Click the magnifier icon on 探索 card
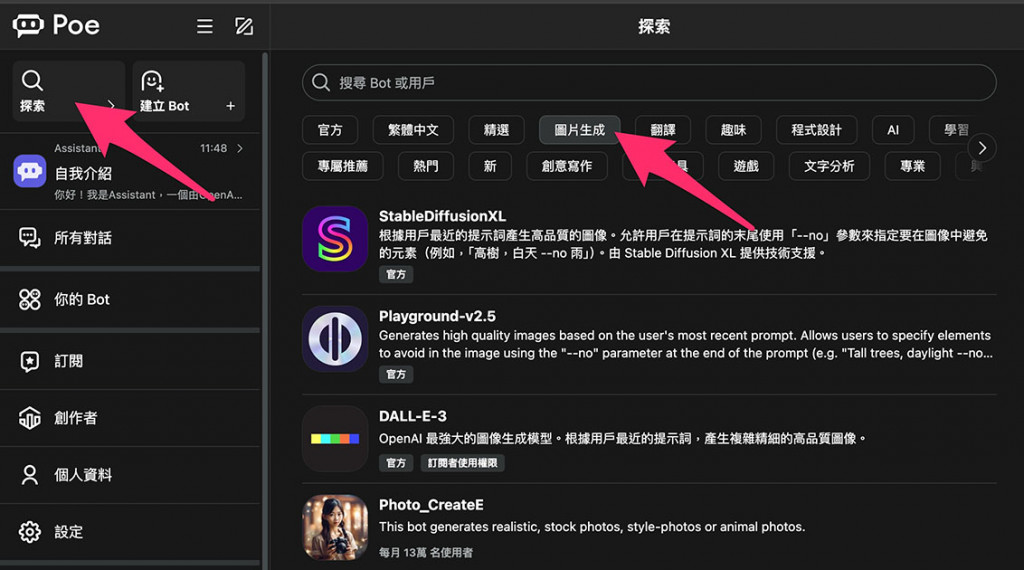 [x=32, y=80]
